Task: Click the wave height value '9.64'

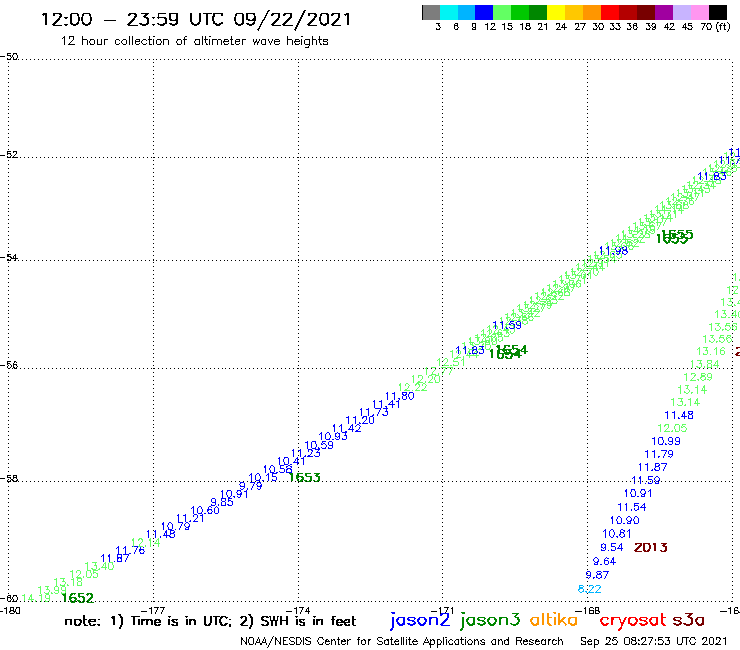Action: click(x=605, y=561)
